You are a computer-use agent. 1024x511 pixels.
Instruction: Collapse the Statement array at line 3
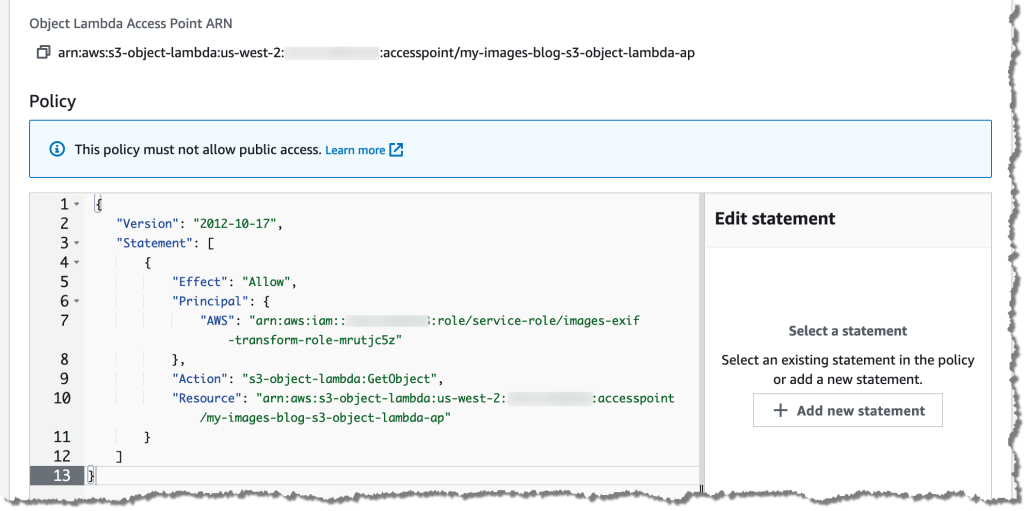click(77, 243)
